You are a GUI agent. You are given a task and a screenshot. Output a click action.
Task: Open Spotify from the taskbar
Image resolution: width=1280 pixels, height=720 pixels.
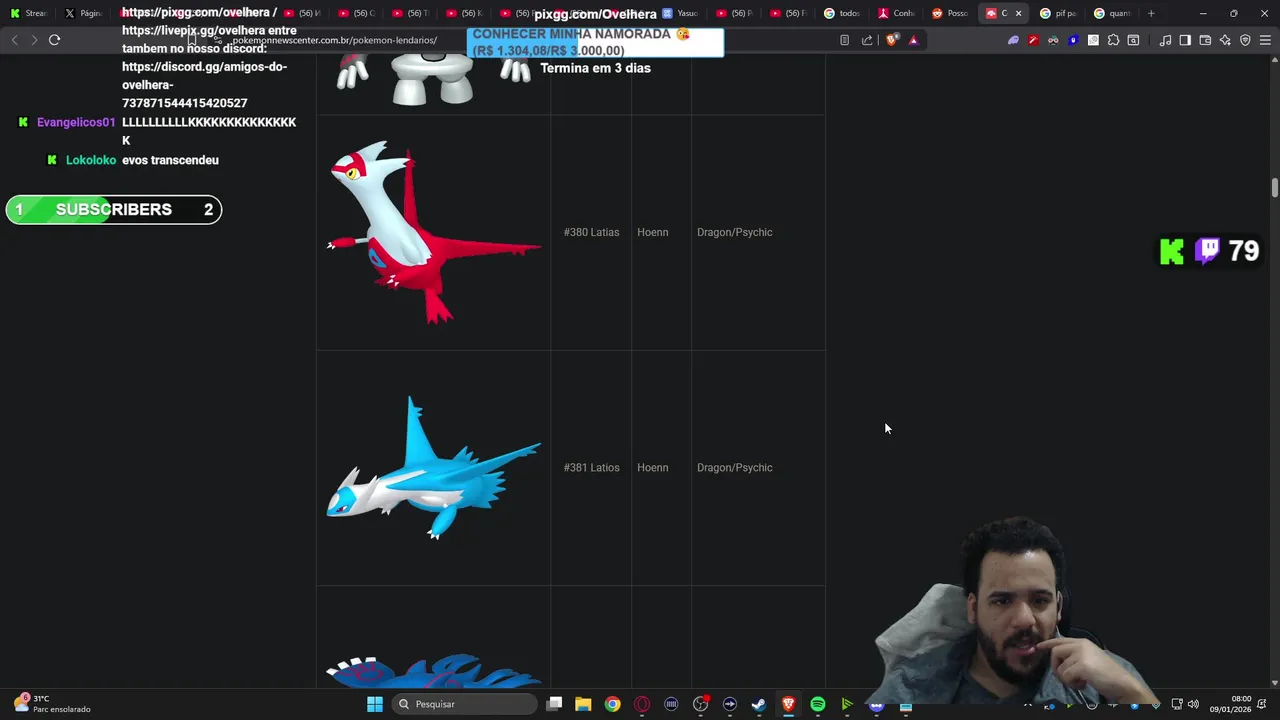click(x=818, y=704)
